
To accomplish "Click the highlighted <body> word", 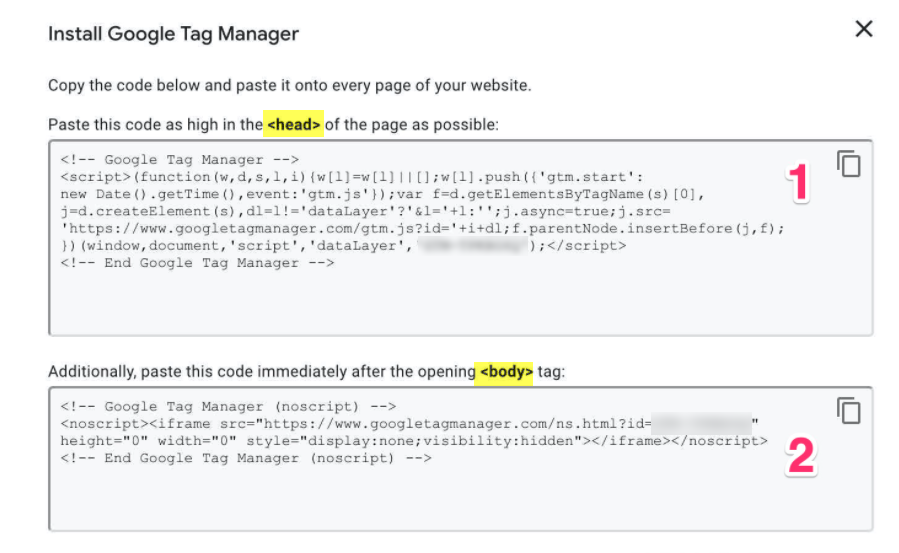I will [x=506, y=371].
